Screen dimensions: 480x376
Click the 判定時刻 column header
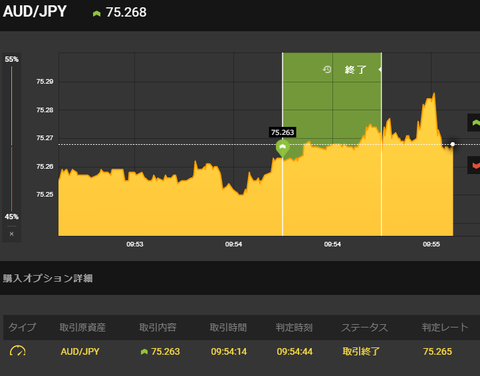point(294,327)
